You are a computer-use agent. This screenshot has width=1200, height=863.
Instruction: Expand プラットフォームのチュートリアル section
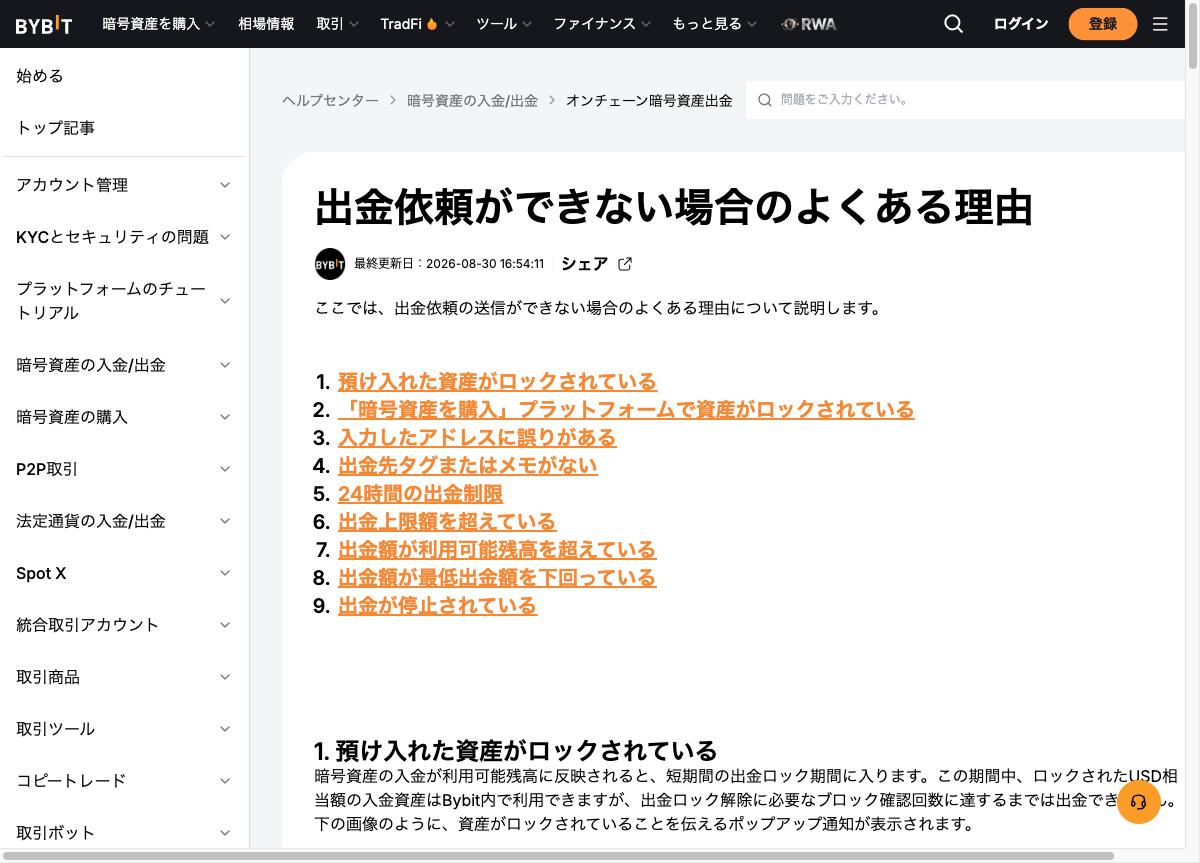click(124, 301)
